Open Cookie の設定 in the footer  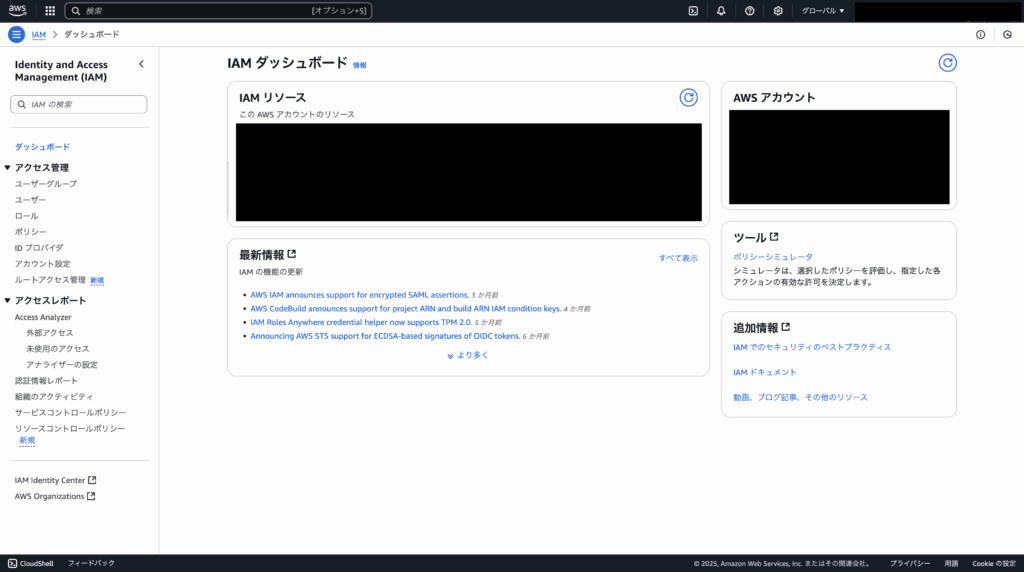[x=993, y=564]
